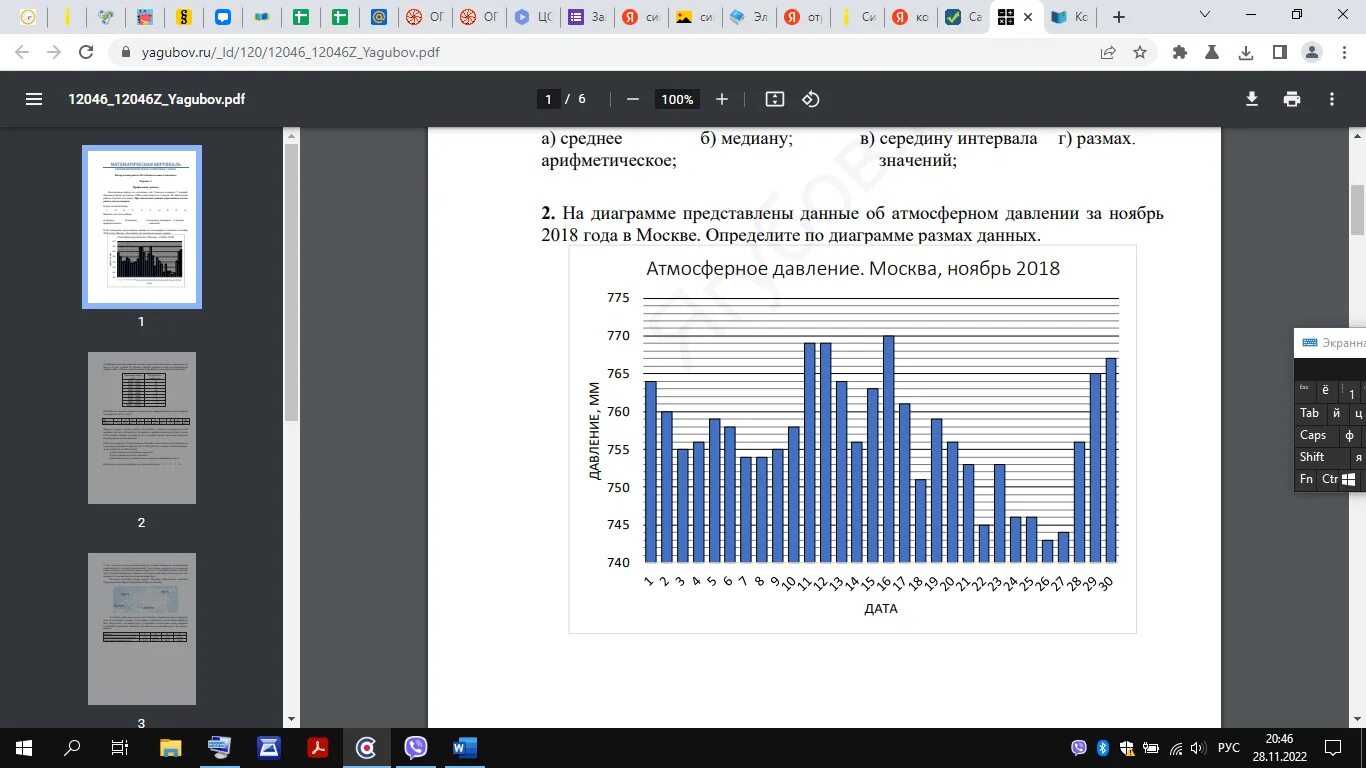1366x768 pixels.
Task: Bookmark this page with the star icon
Action: coord(1139,52)
